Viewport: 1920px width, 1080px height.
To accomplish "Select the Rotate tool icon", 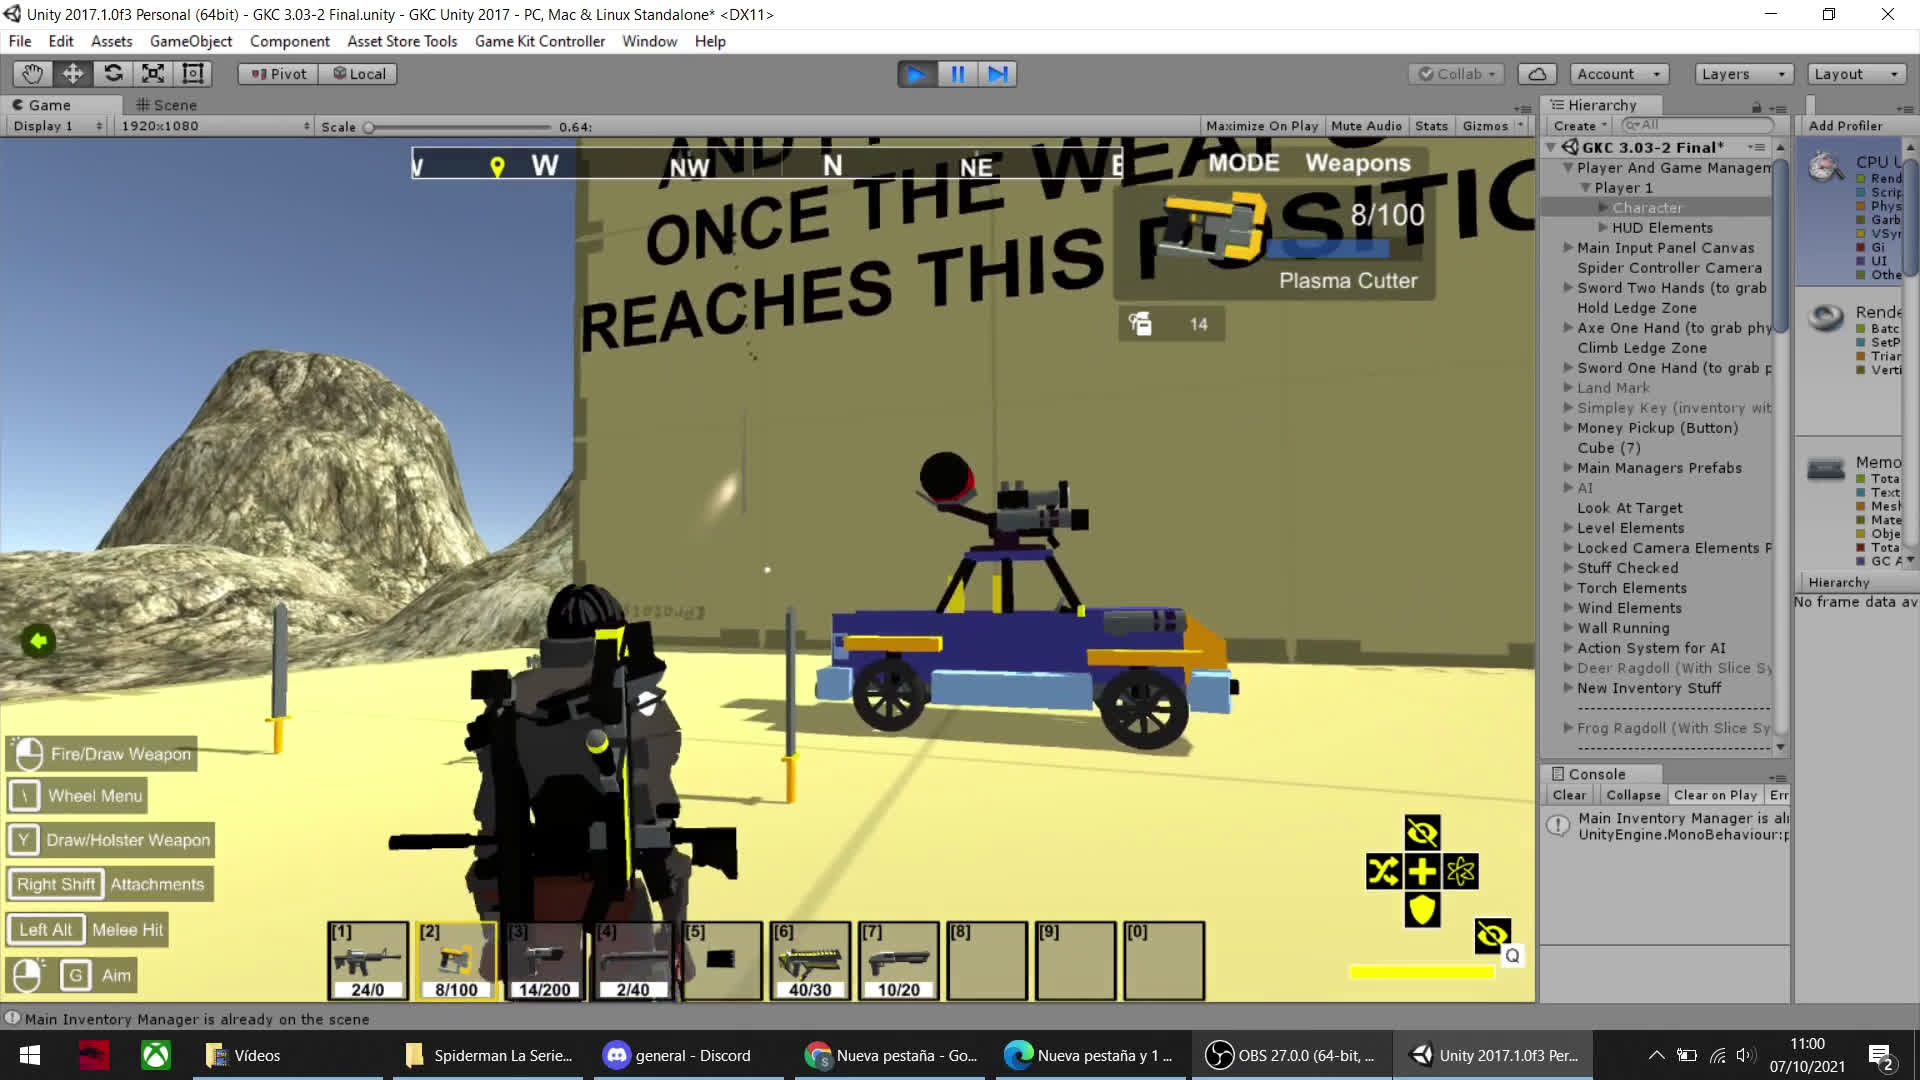I will (113, 74).
